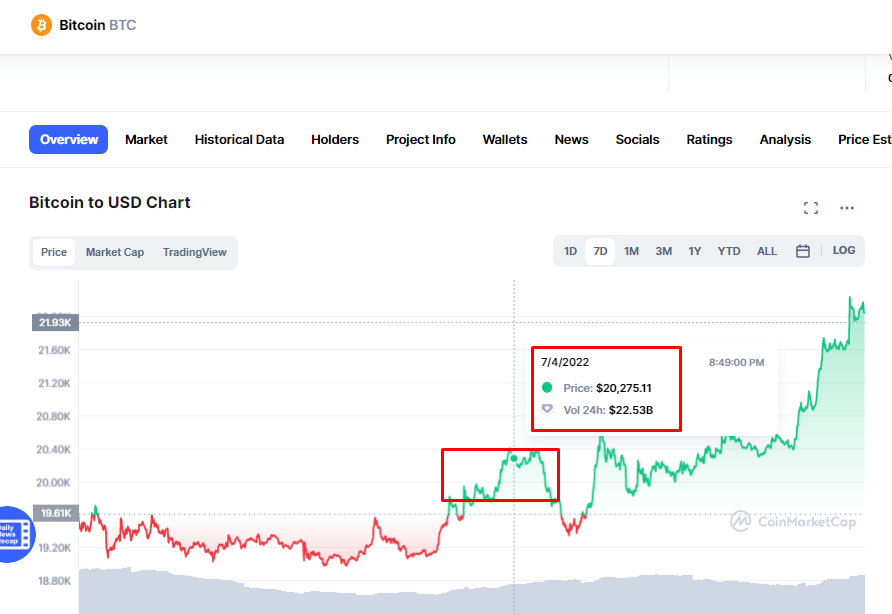
Task: Switch to the TradingView chart
Action: coord(195,252)
